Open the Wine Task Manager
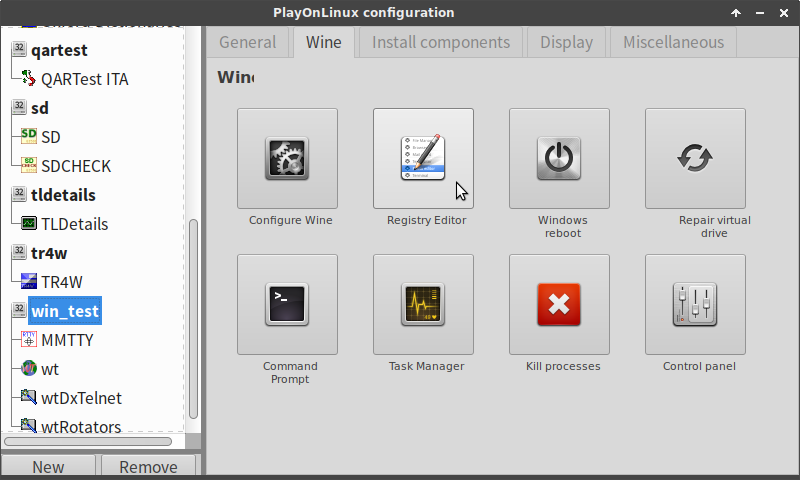This screenshot has height=480, width=800. tap(423, 305)
